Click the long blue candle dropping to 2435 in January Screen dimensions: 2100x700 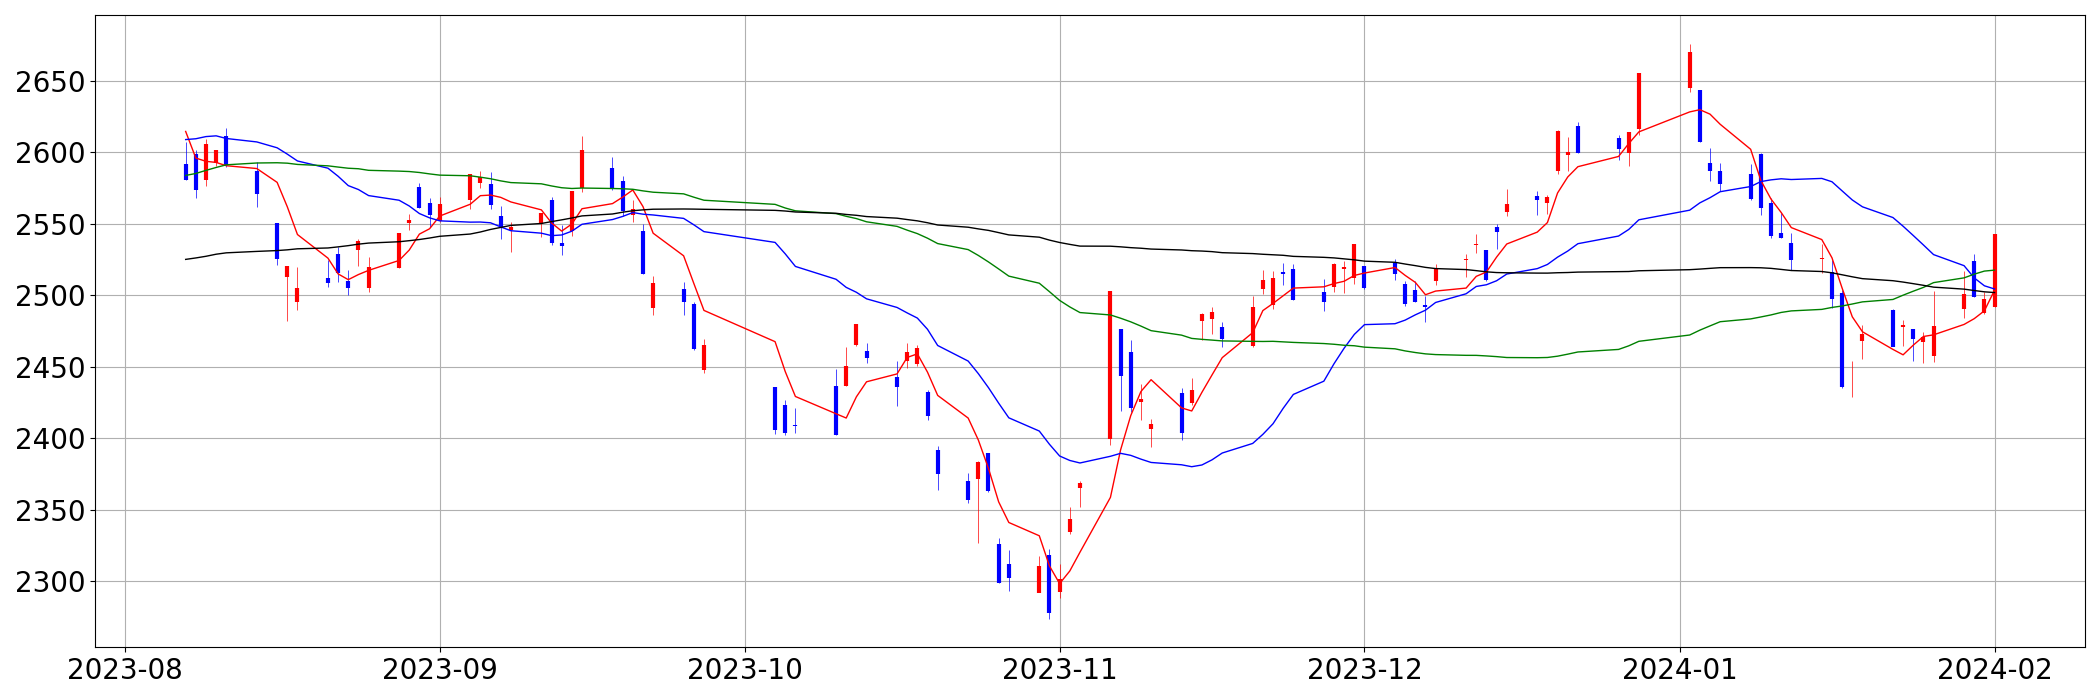[1842, 340]
